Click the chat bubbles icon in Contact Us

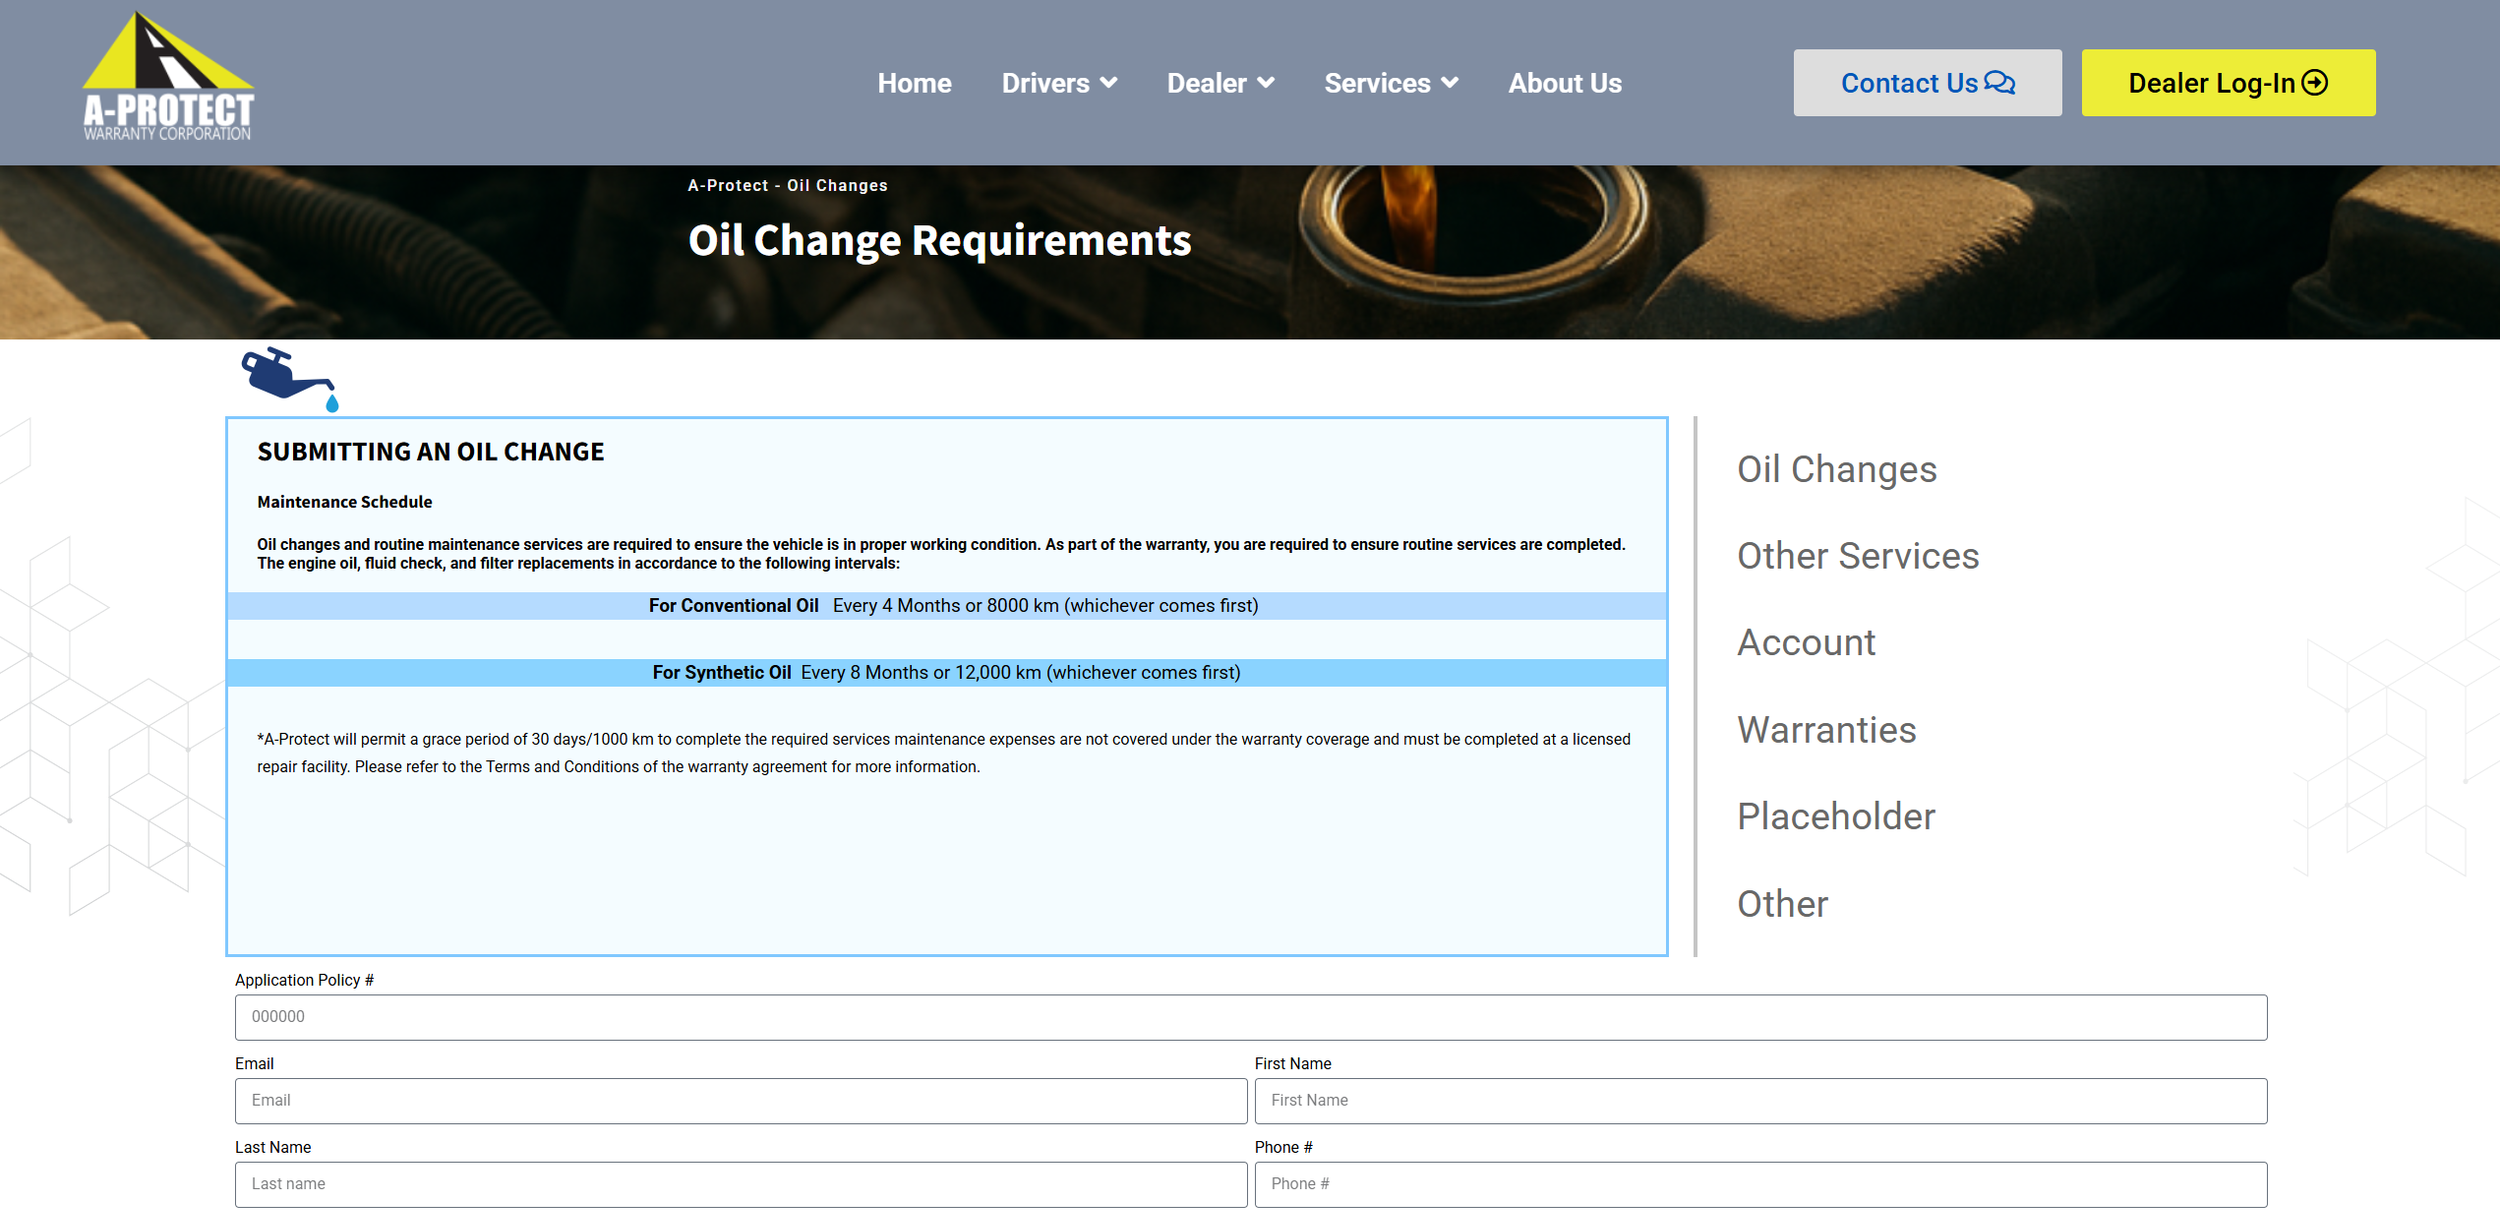pyautogui.click(x=2000, y=83)
